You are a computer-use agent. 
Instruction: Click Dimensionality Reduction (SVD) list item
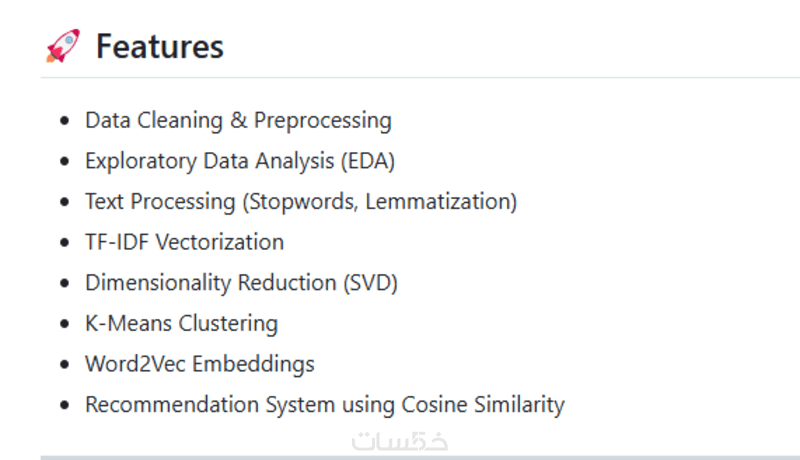click(241, 283)
